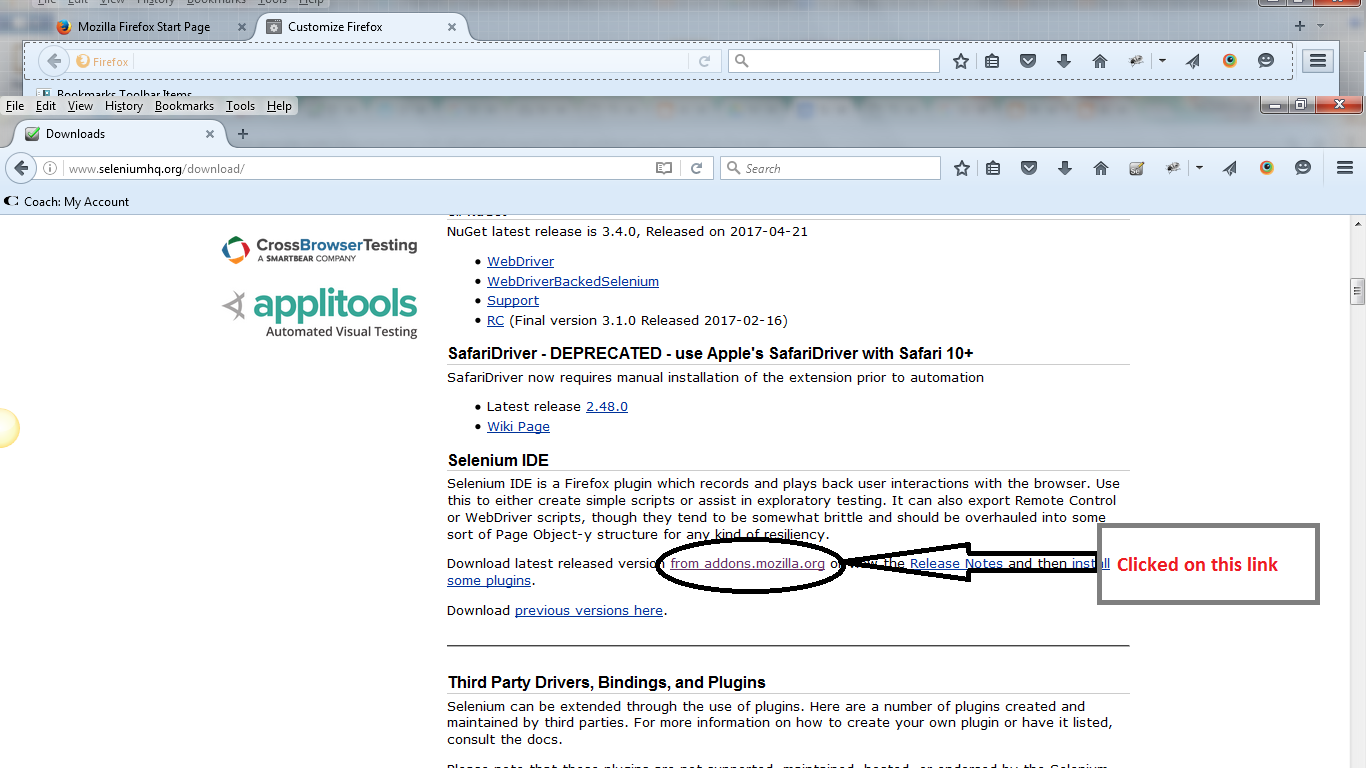Viewport: 1366px width, 768px height.
Task: Click Pocket icon in back window toolbar
Action: tap(1028, 61)
